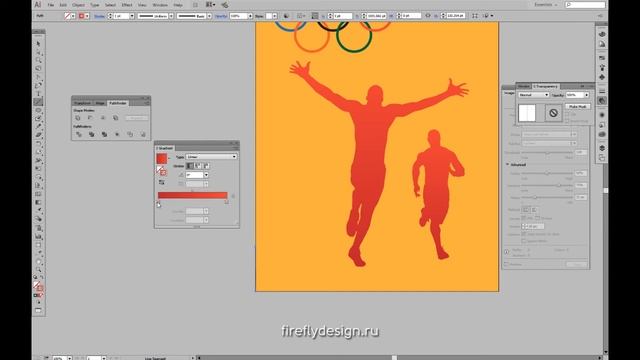The width and height of the screenshot is (640, 360).
Task: Open Layers panel from right dock
Action: 602,148
